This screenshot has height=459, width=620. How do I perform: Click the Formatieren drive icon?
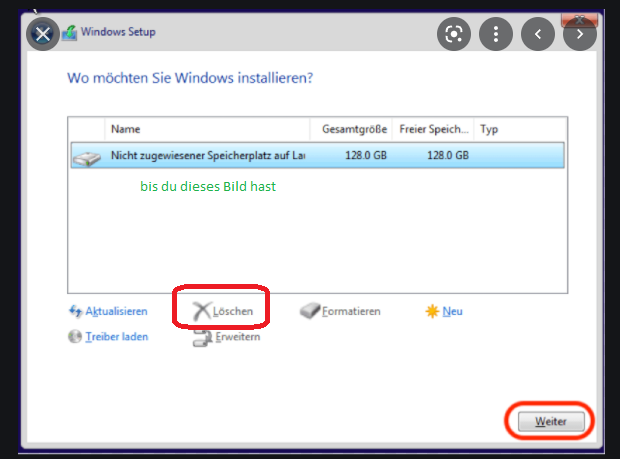(x=310, y=311)
